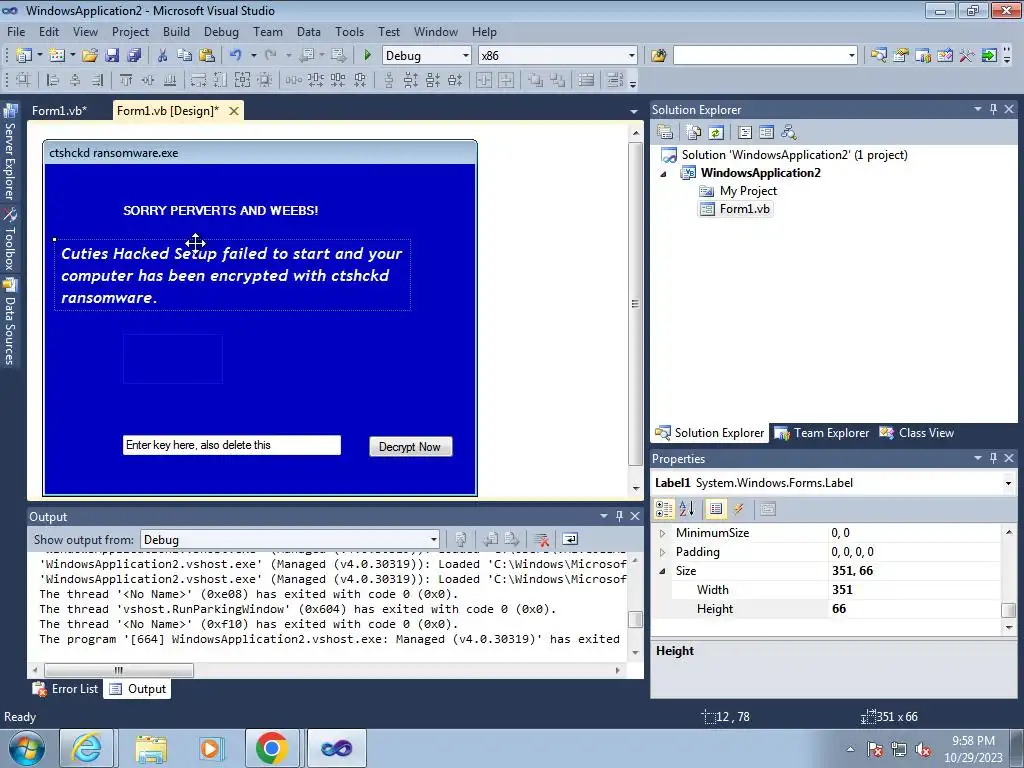Sort Properties alphabetically with A-Z icon
1024x768 pixels.
coord(686,509)
